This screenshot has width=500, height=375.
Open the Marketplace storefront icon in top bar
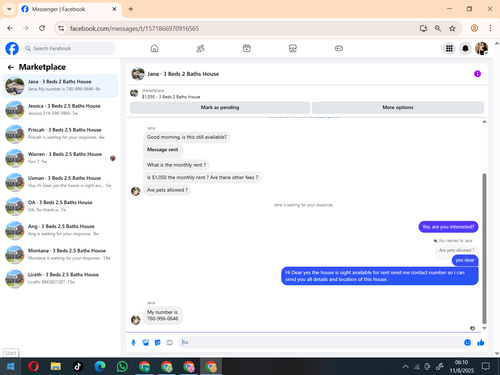[x=293, y=49]
